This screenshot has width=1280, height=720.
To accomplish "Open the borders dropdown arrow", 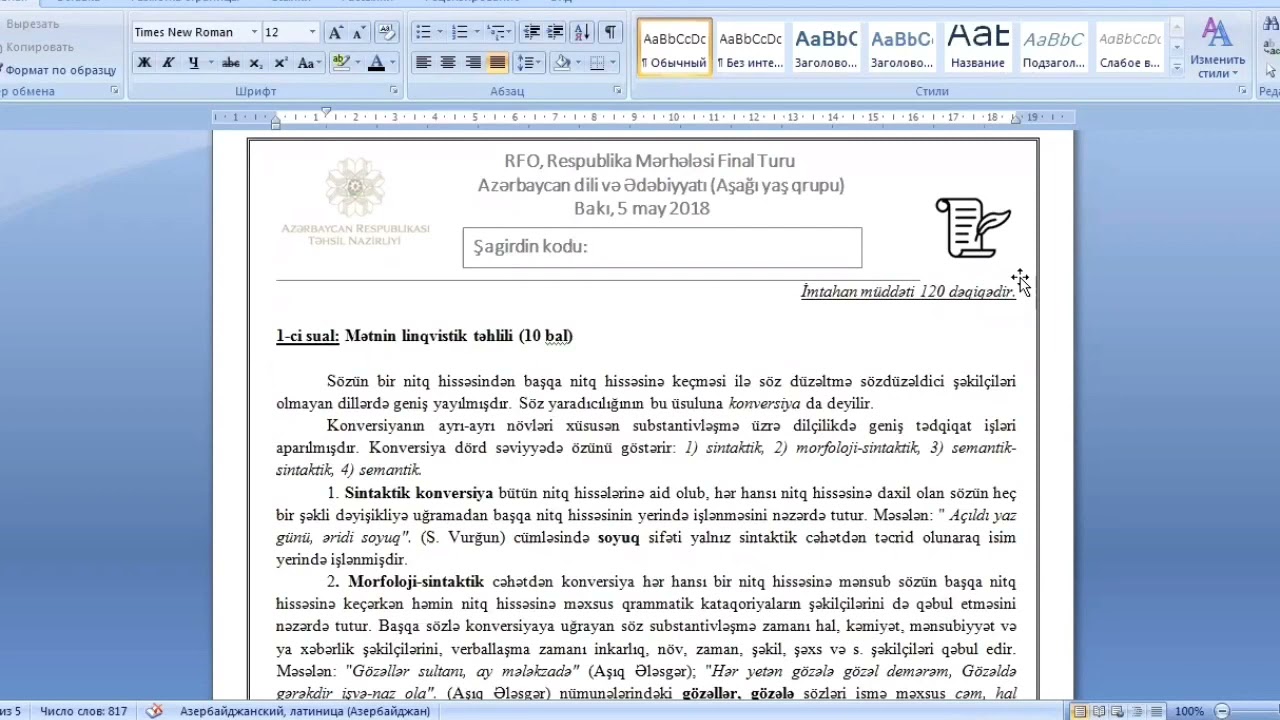I will coord(614,63).
